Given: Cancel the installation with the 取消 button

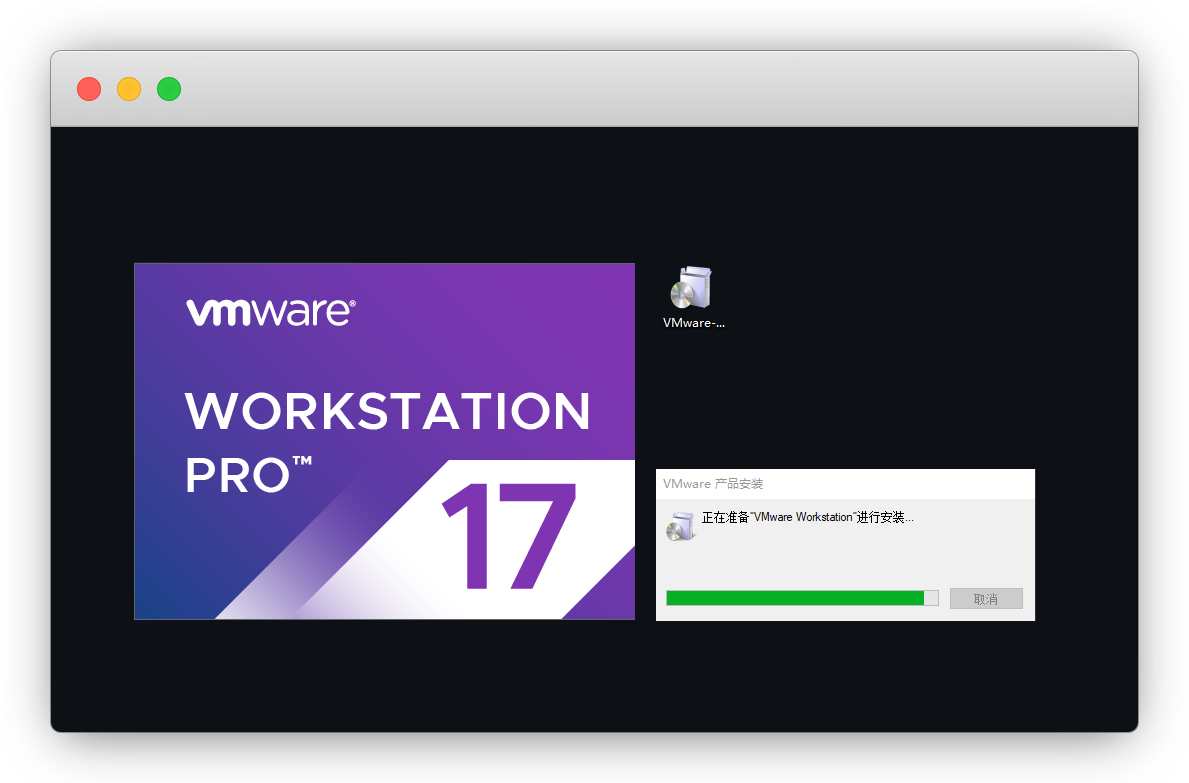Looking at the screenshot, I should coord(986,599).
